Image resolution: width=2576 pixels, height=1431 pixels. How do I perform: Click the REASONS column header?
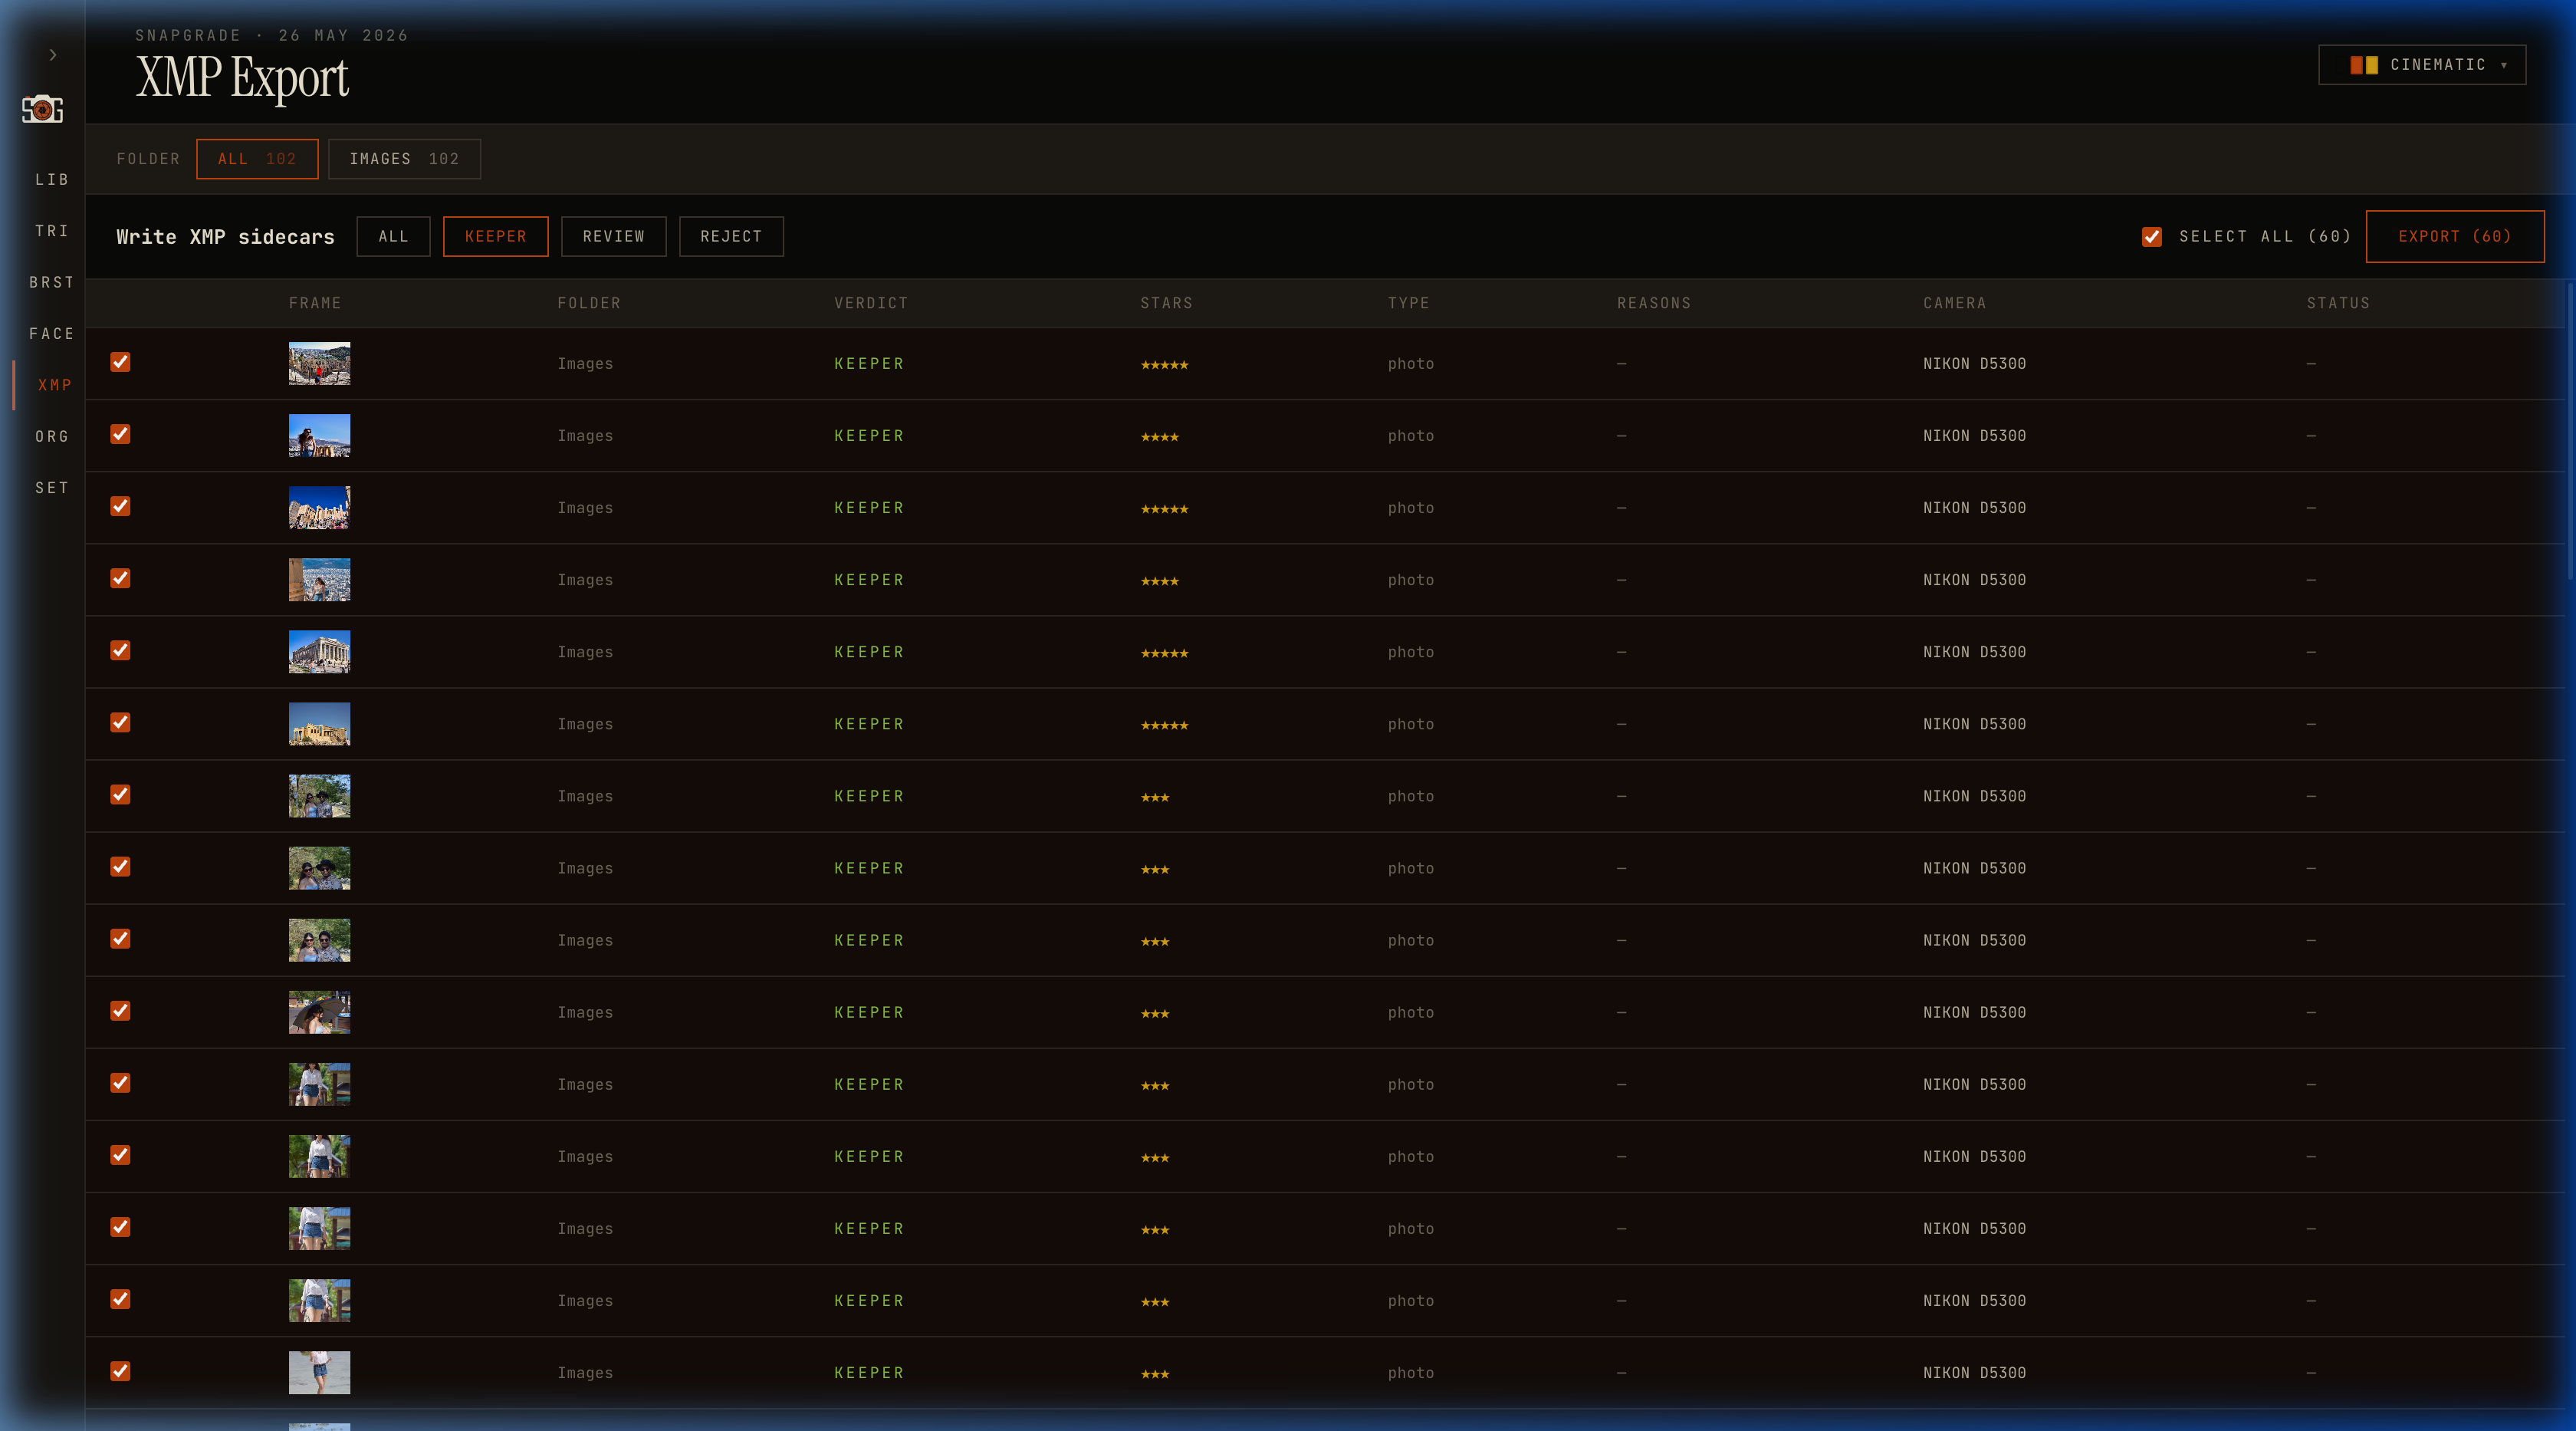pos(1654,303)
